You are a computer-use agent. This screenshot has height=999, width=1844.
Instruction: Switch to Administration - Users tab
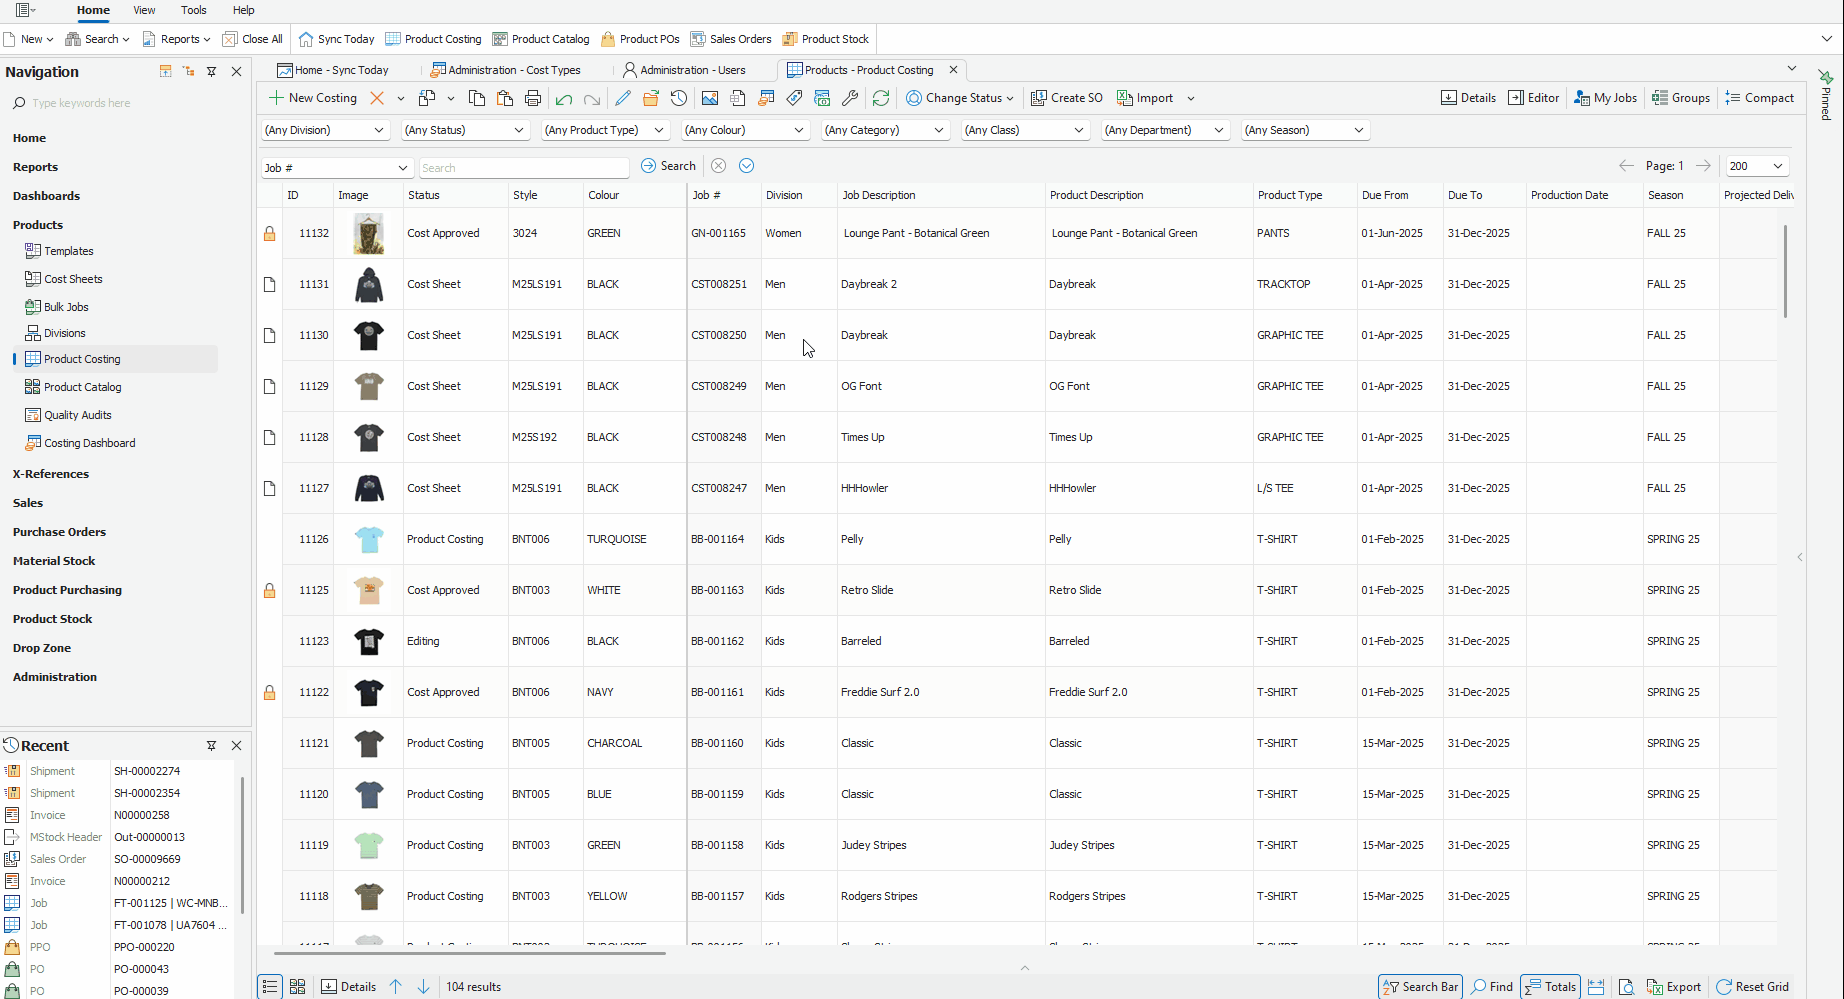(684, 70)
